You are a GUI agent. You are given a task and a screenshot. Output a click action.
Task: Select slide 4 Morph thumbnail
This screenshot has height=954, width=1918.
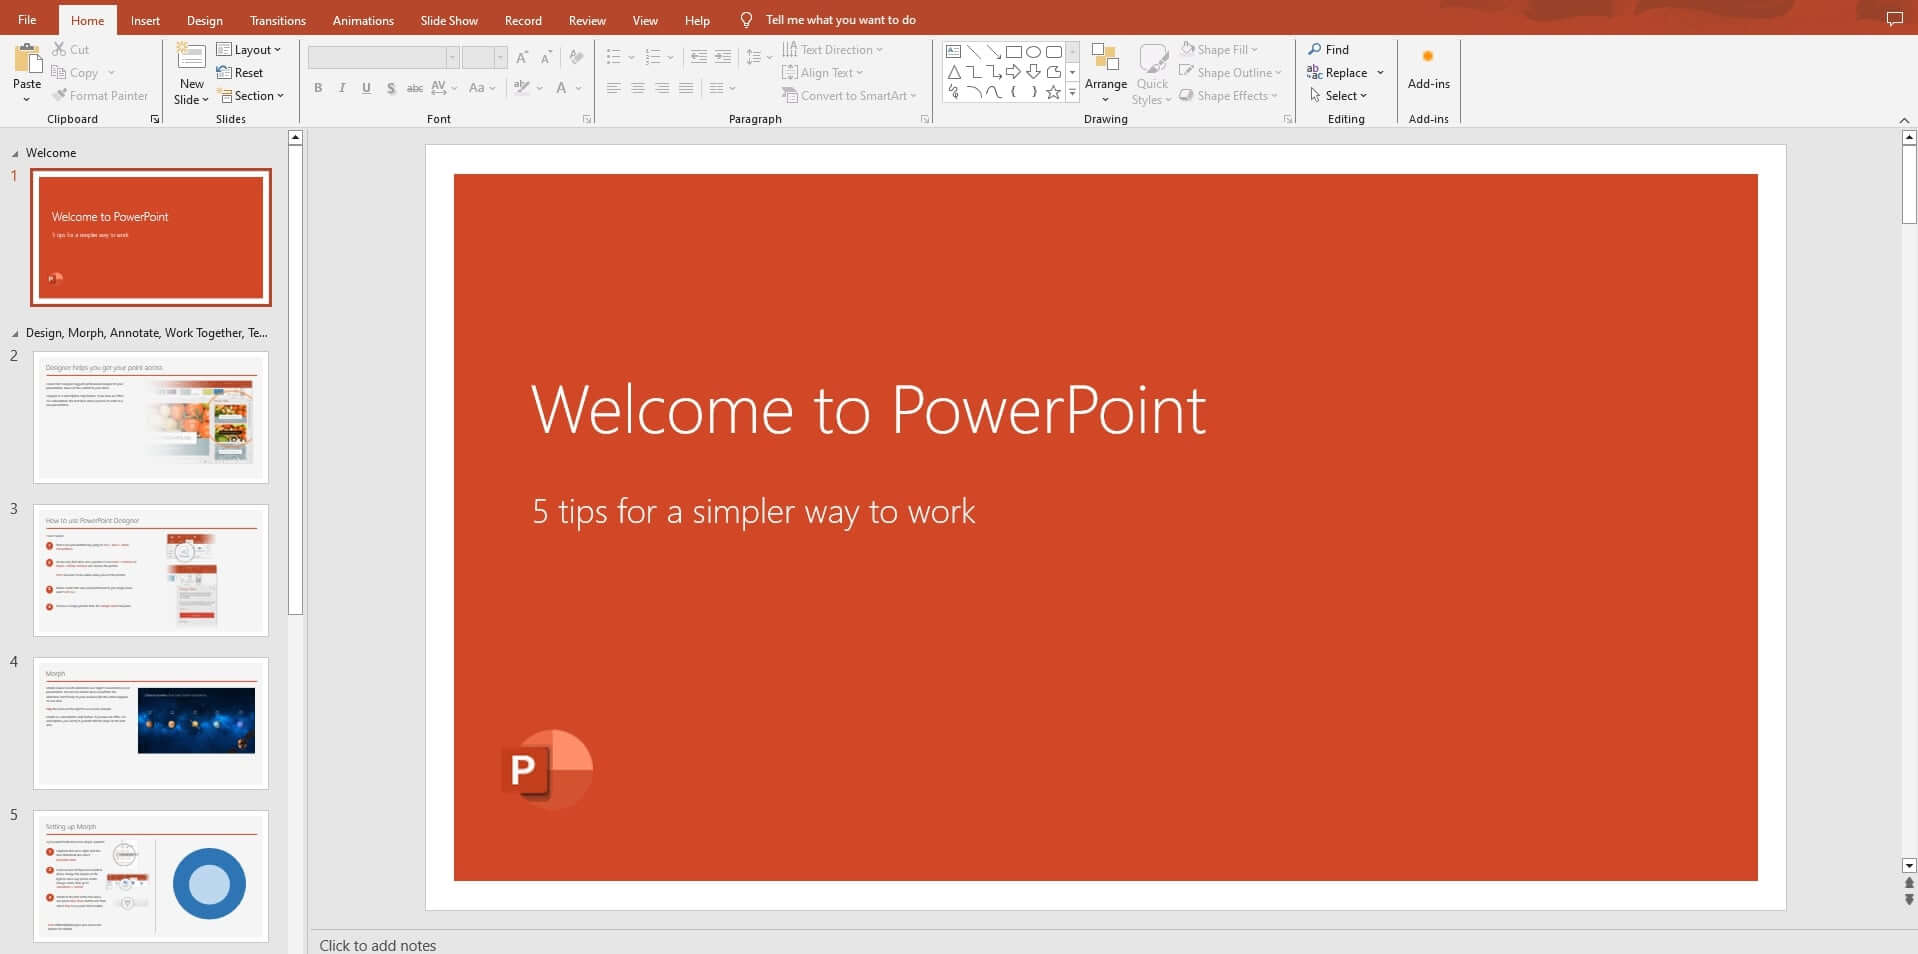point(151,723)
